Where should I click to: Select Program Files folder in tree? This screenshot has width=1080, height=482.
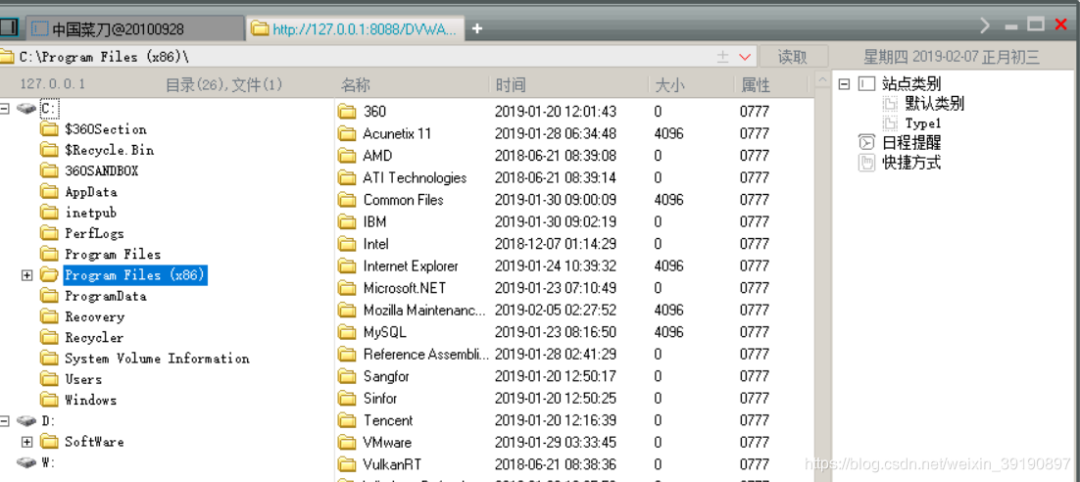tap(113, 254)
